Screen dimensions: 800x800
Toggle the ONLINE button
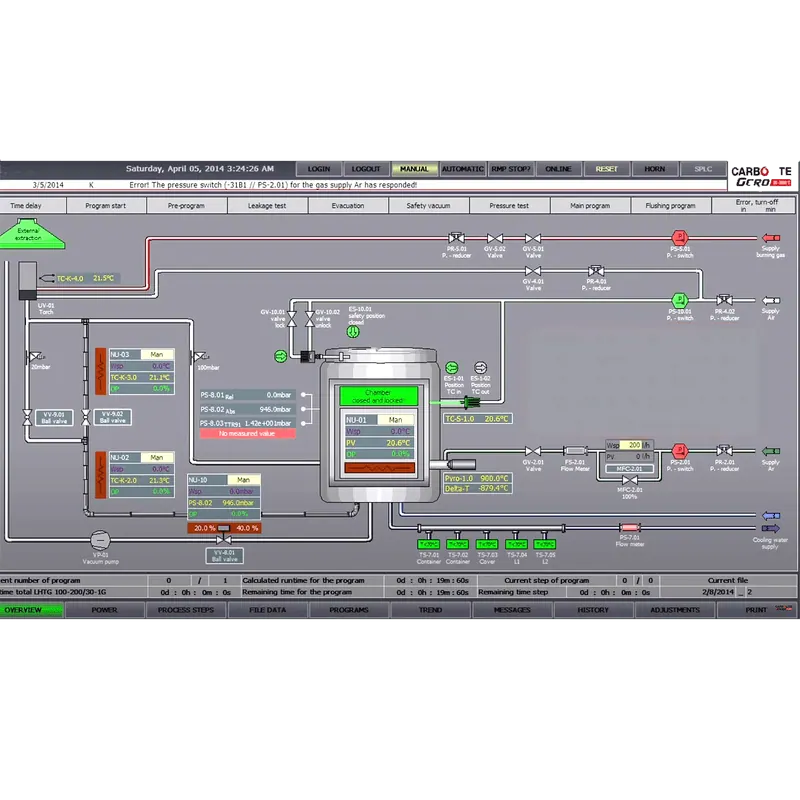[558, 169]
